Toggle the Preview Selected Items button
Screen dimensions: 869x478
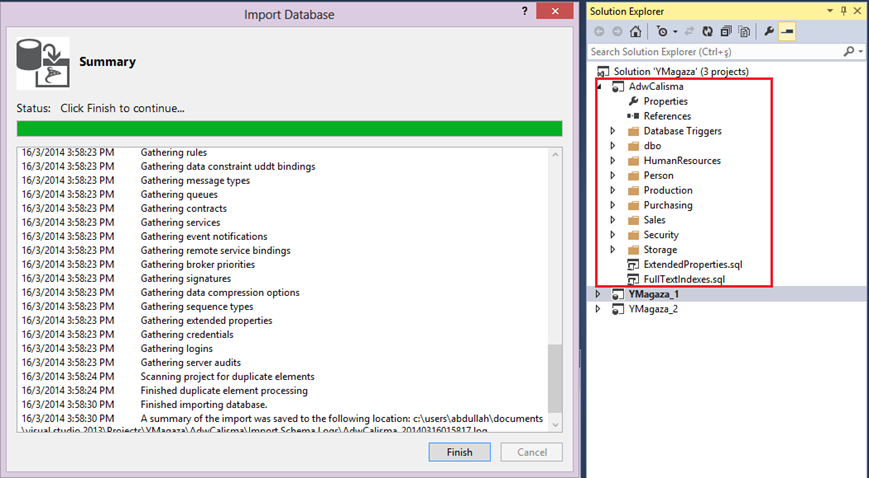(787, 32)
